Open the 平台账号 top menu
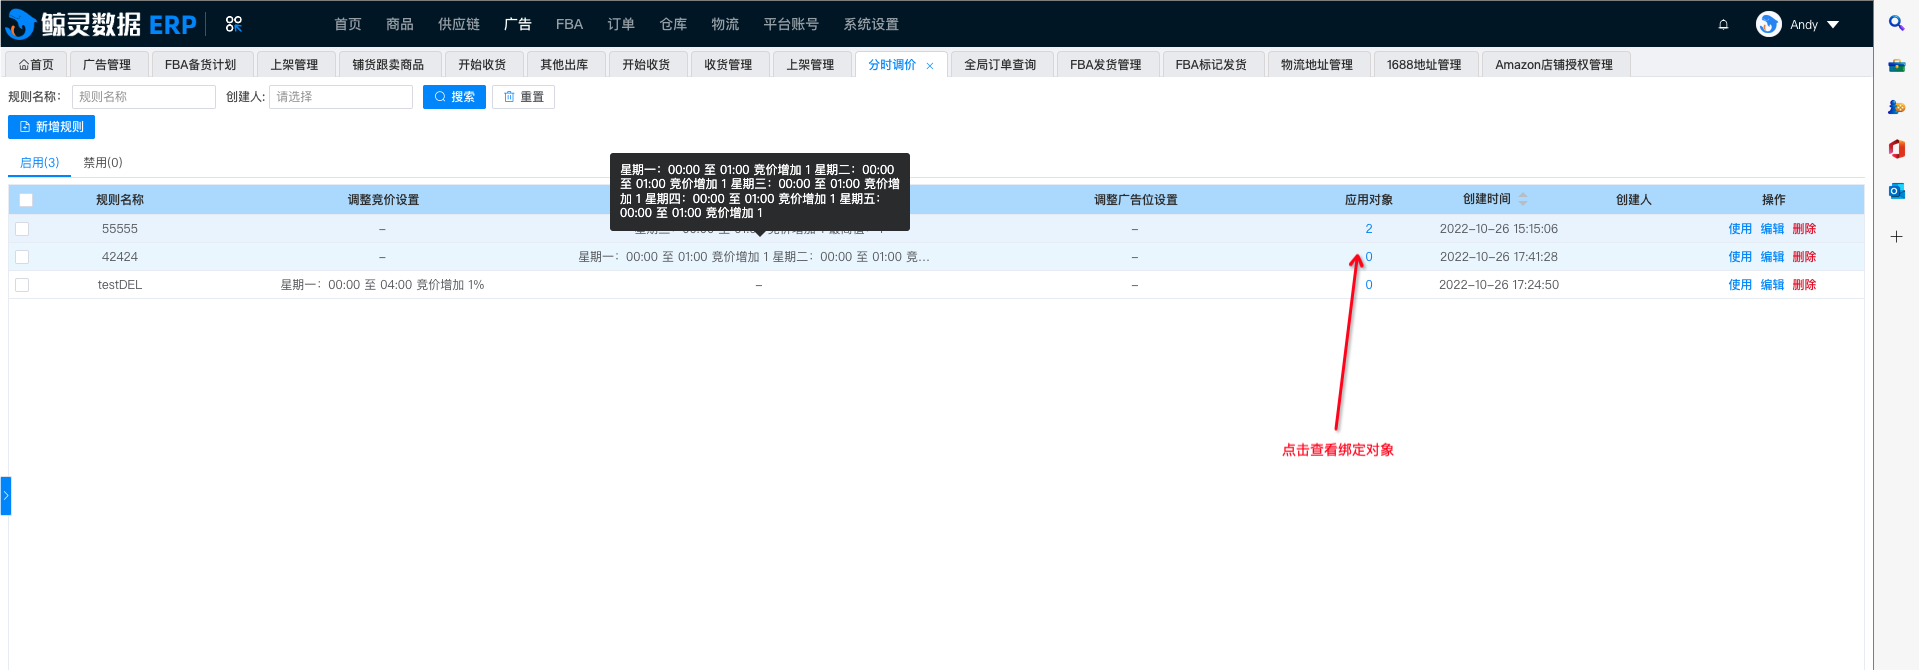The width and height of the screenshot is (1919, 670). (791, 24)
